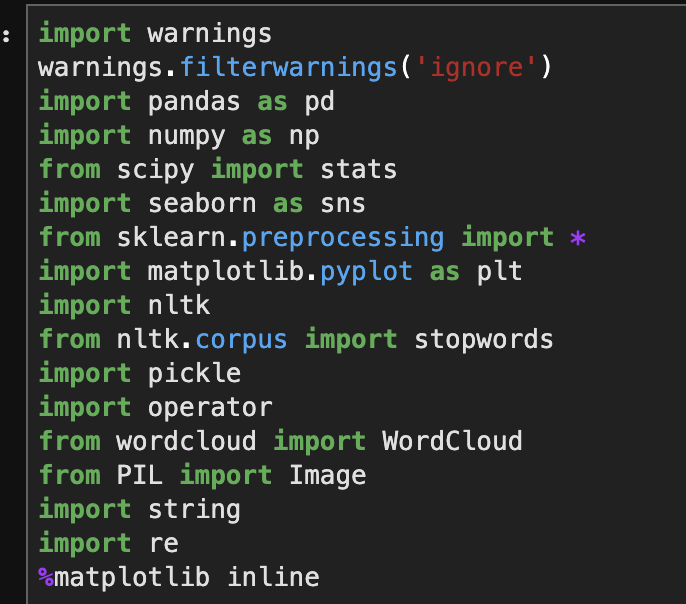The height and width of the screenshot is (604, 686).
Task: Click 'pd' alias in the pandas import
Action: click(319, 102)
